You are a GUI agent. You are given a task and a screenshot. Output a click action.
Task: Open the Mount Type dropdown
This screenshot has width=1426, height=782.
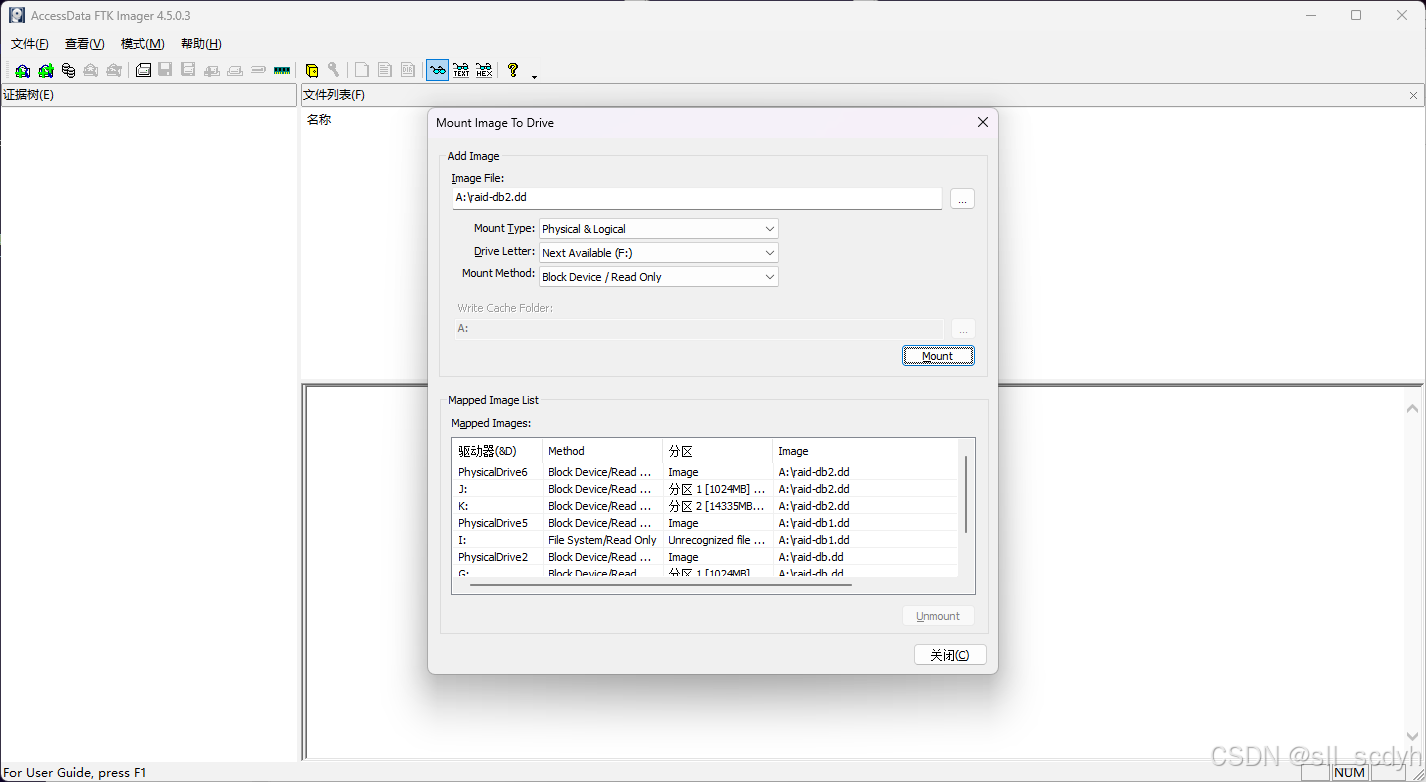[658, 229]
